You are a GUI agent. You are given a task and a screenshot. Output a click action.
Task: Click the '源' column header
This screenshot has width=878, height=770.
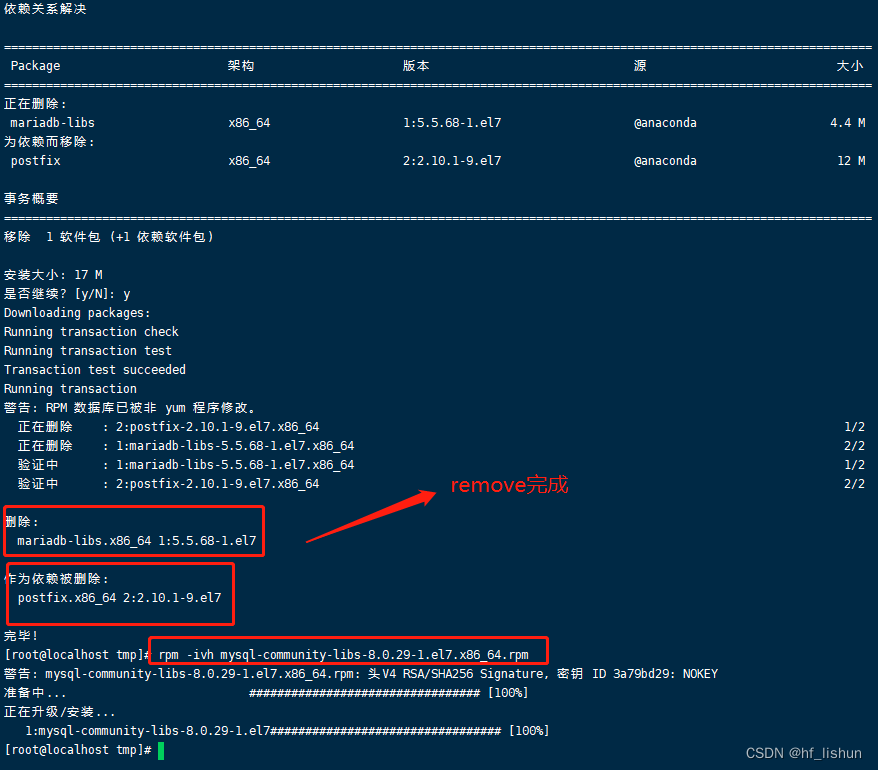640,66
